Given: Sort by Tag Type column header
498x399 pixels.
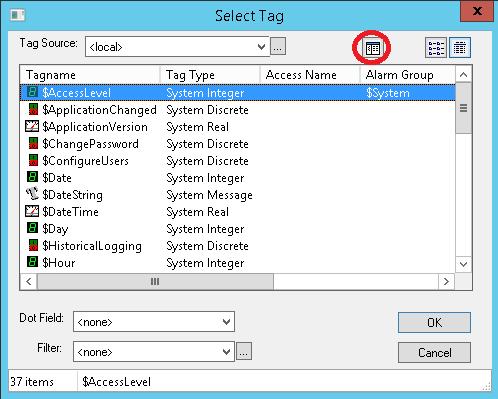Looking at the screenshot, I should 210,75.
